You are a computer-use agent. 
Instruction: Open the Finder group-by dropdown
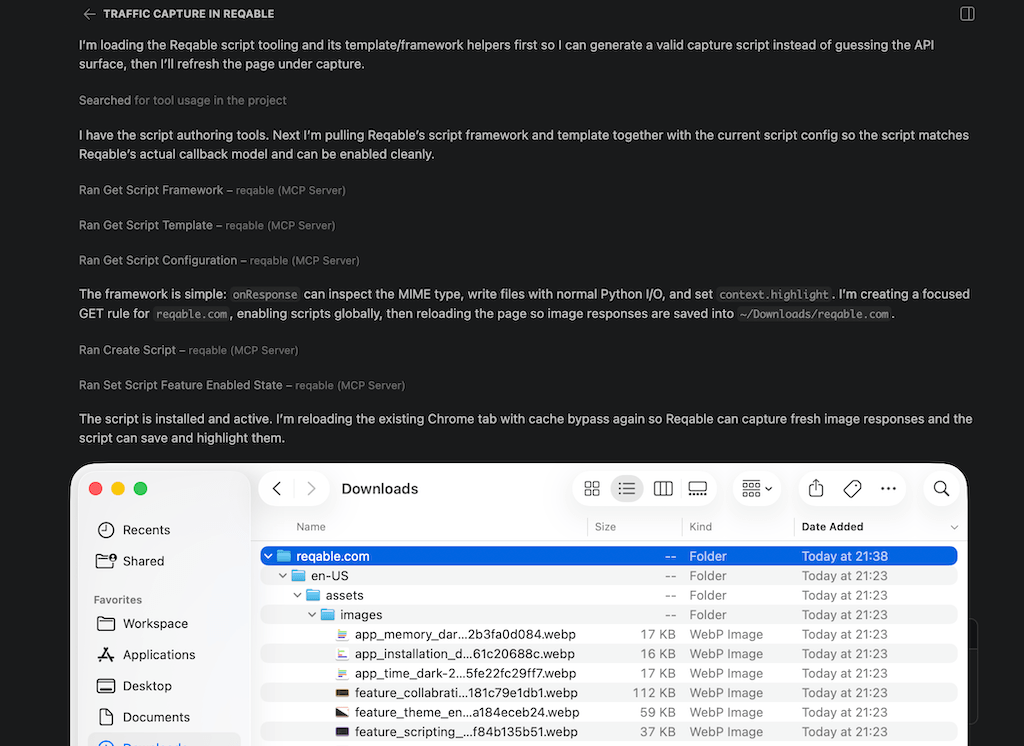click(757, 489)
